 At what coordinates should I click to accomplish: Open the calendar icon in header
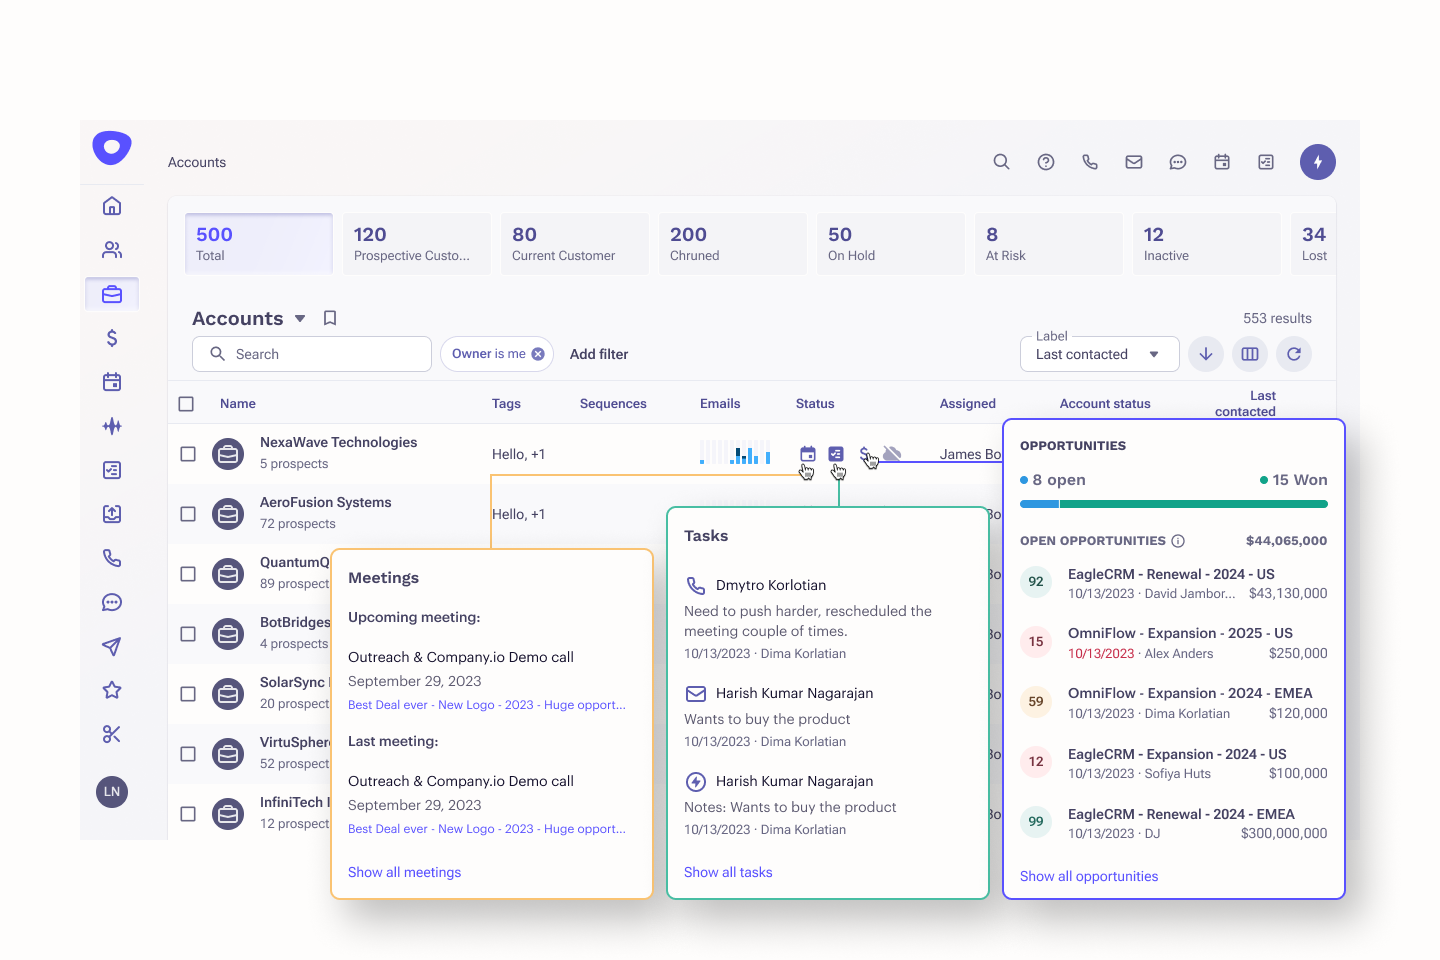[1222, 162]
